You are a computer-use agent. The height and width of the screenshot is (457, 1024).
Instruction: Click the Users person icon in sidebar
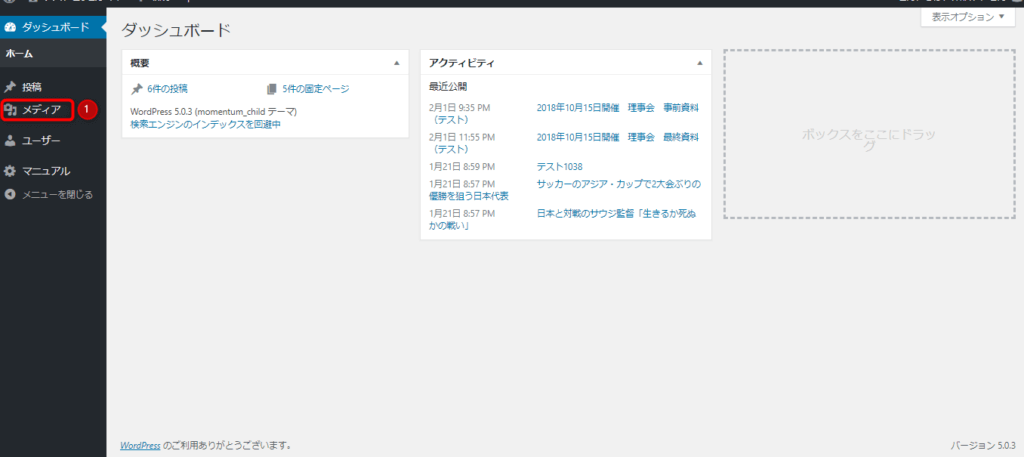coord(10,140)
